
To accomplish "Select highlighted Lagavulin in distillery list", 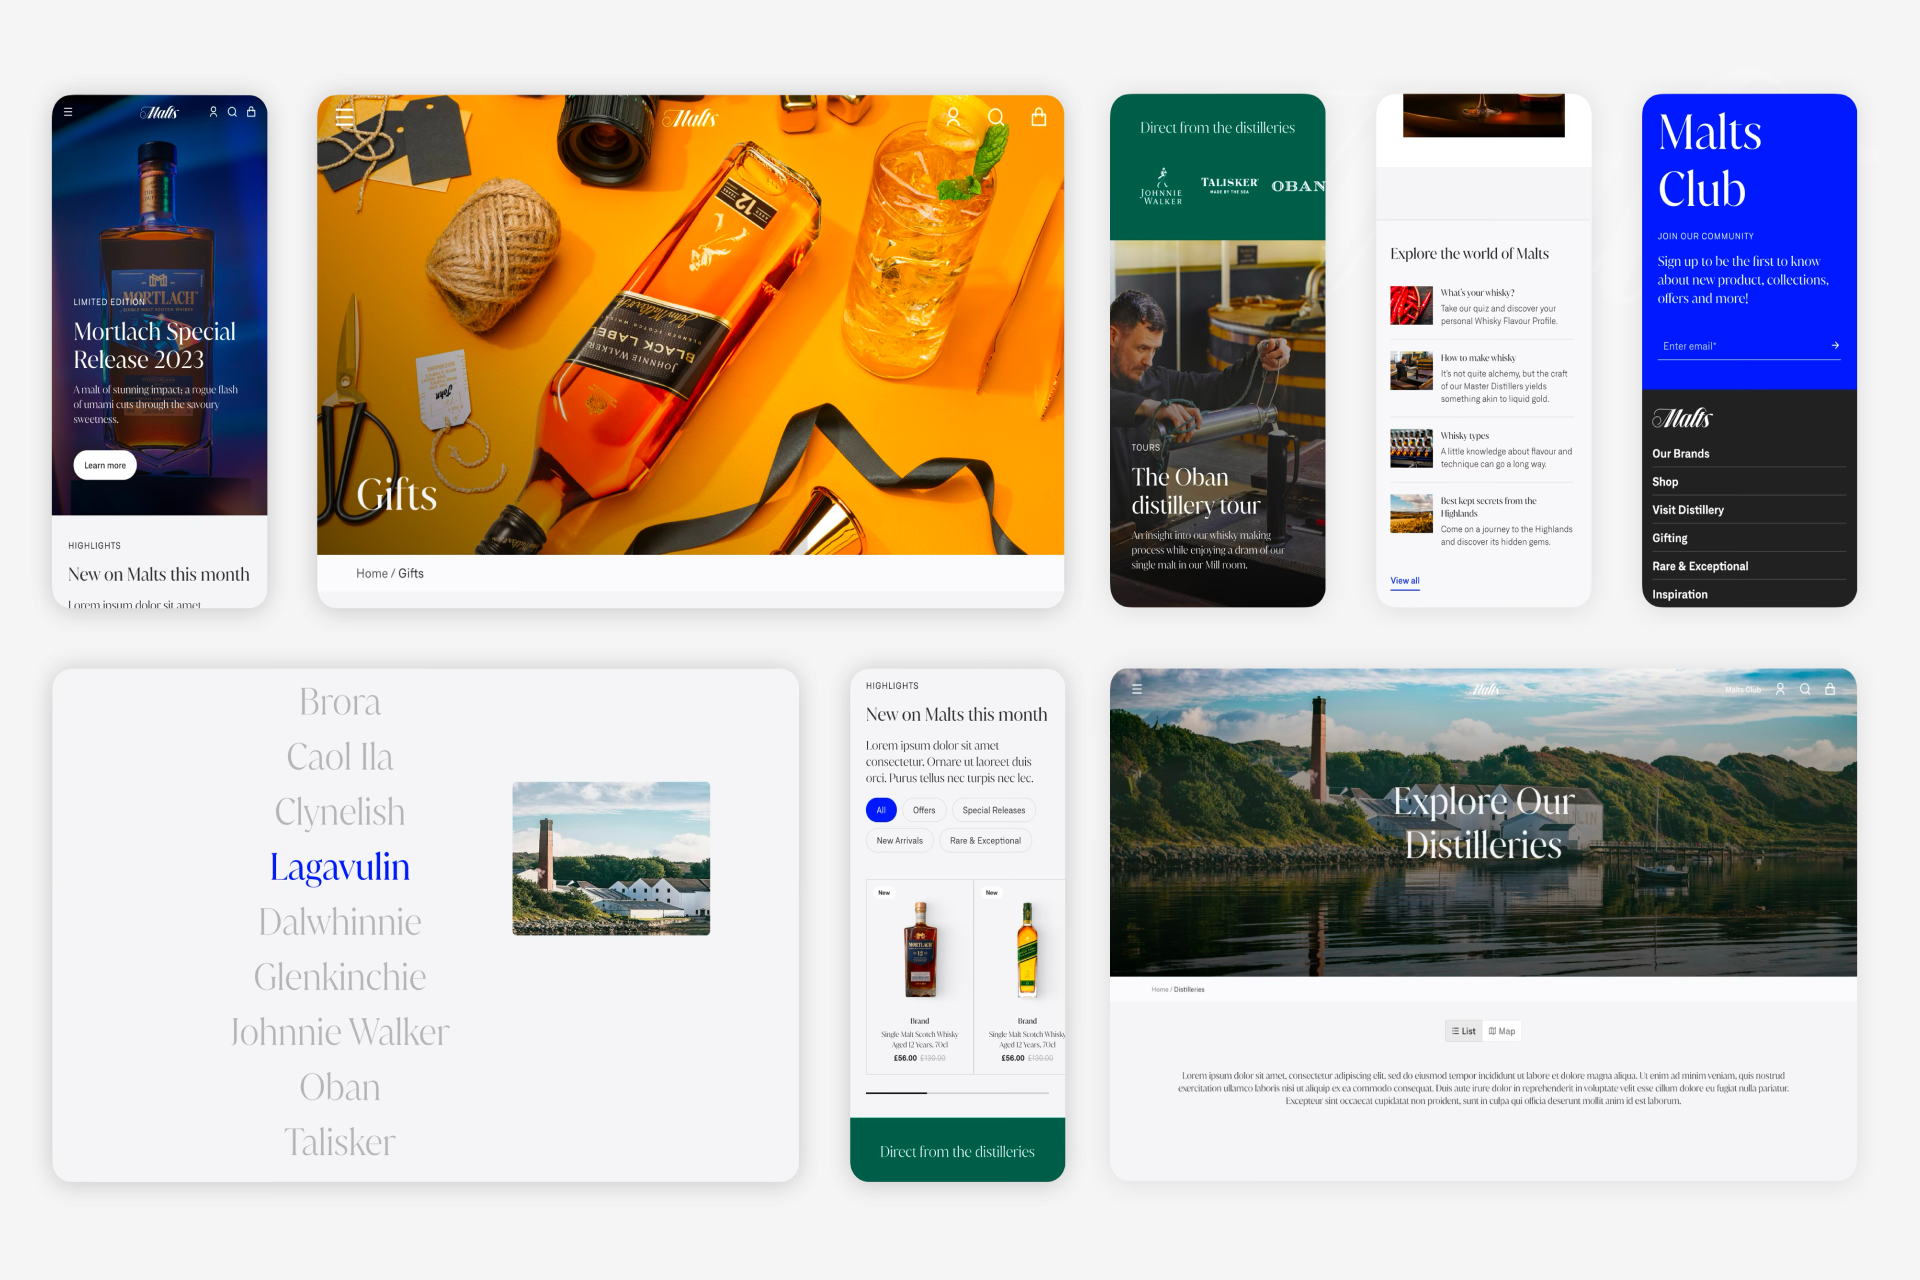I will pos(340,867).
